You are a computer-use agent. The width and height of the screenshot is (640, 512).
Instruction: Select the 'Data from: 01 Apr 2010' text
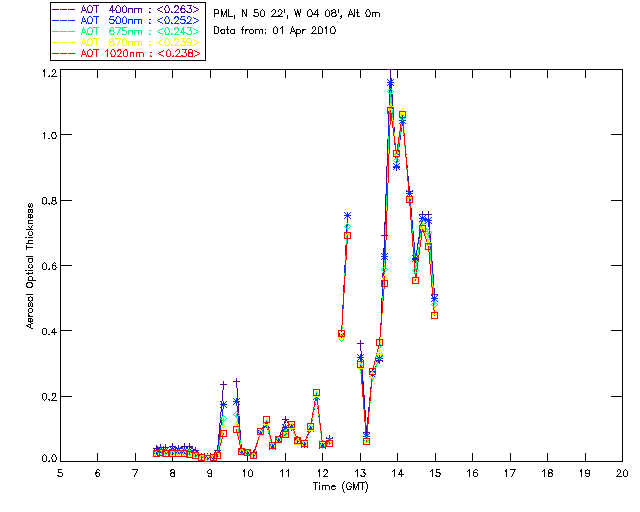[275, 31]
